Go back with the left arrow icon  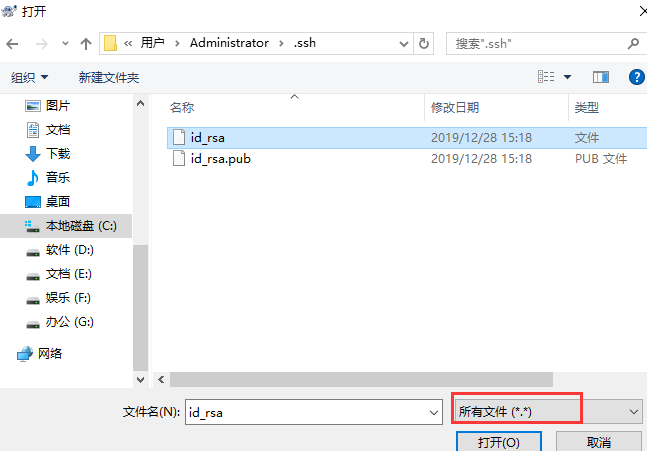[x=12, y=44]
